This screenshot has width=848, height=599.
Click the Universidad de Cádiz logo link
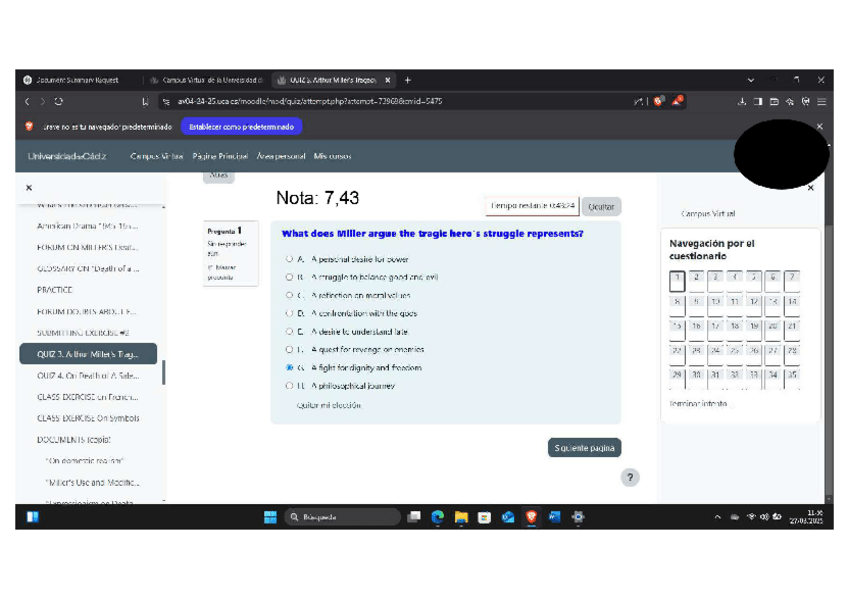pos(67,156)
